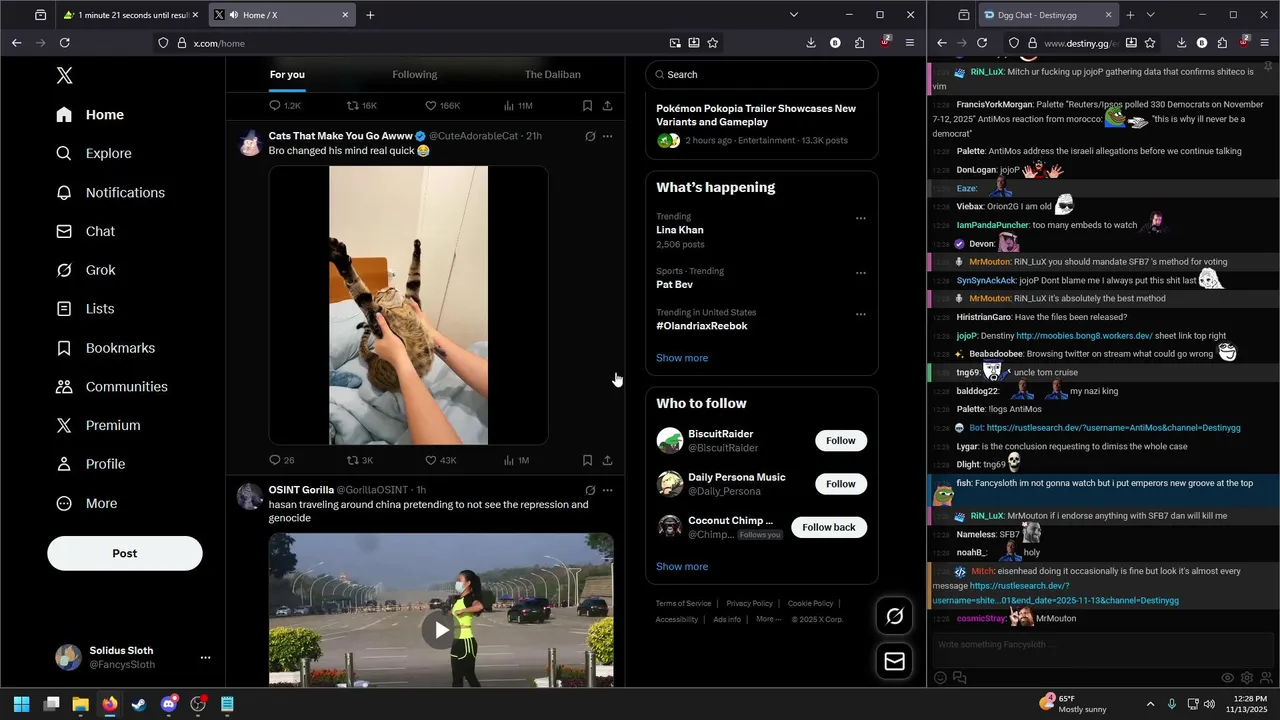Open Steam from the taskbar
1280x720 pixels.
tap(139, 704)
